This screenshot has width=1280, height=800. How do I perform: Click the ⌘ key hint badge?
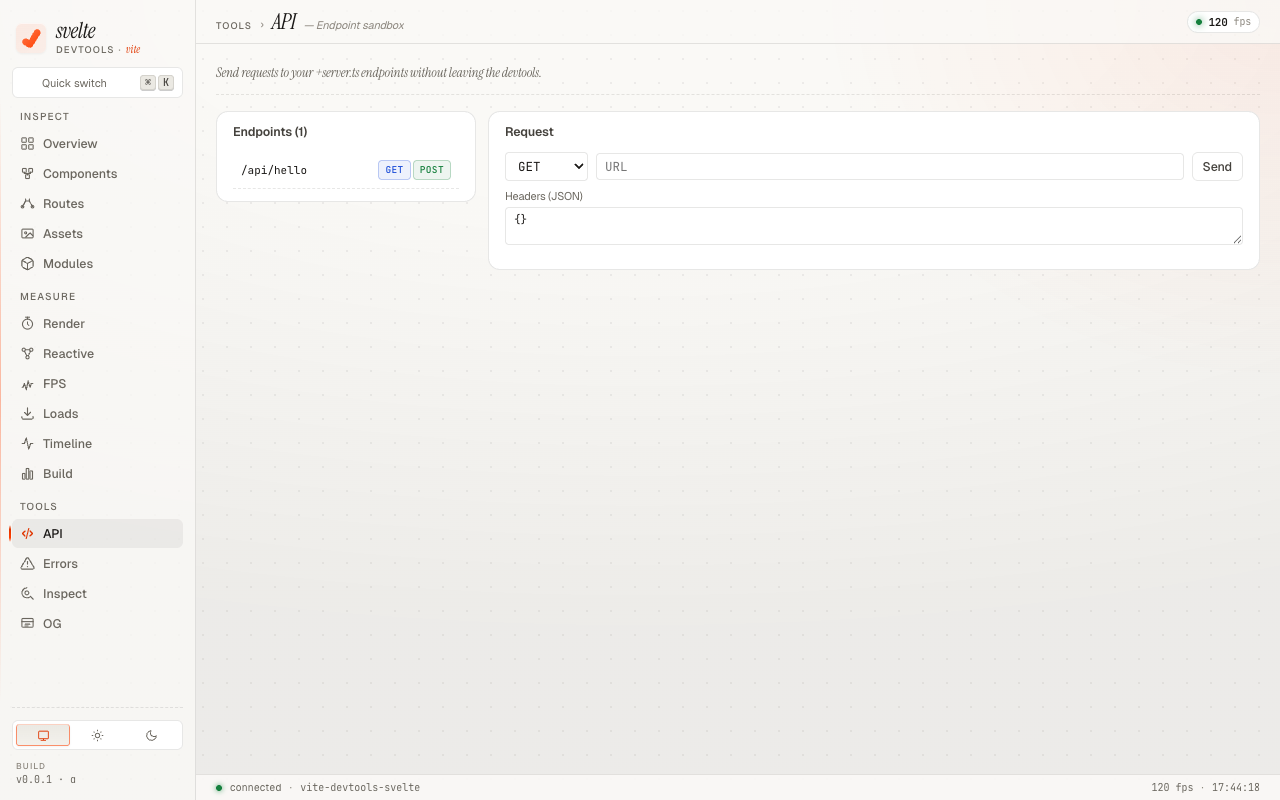148,83
